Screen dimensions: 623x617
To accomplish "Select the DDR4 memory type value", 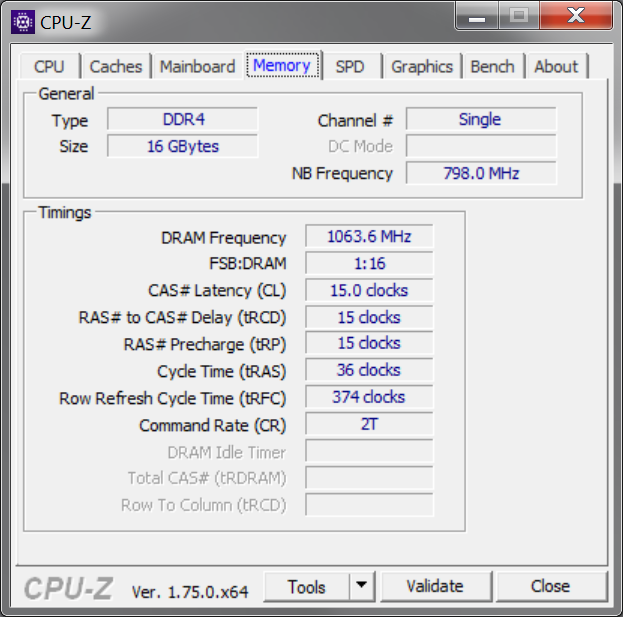I will [183, 119].
